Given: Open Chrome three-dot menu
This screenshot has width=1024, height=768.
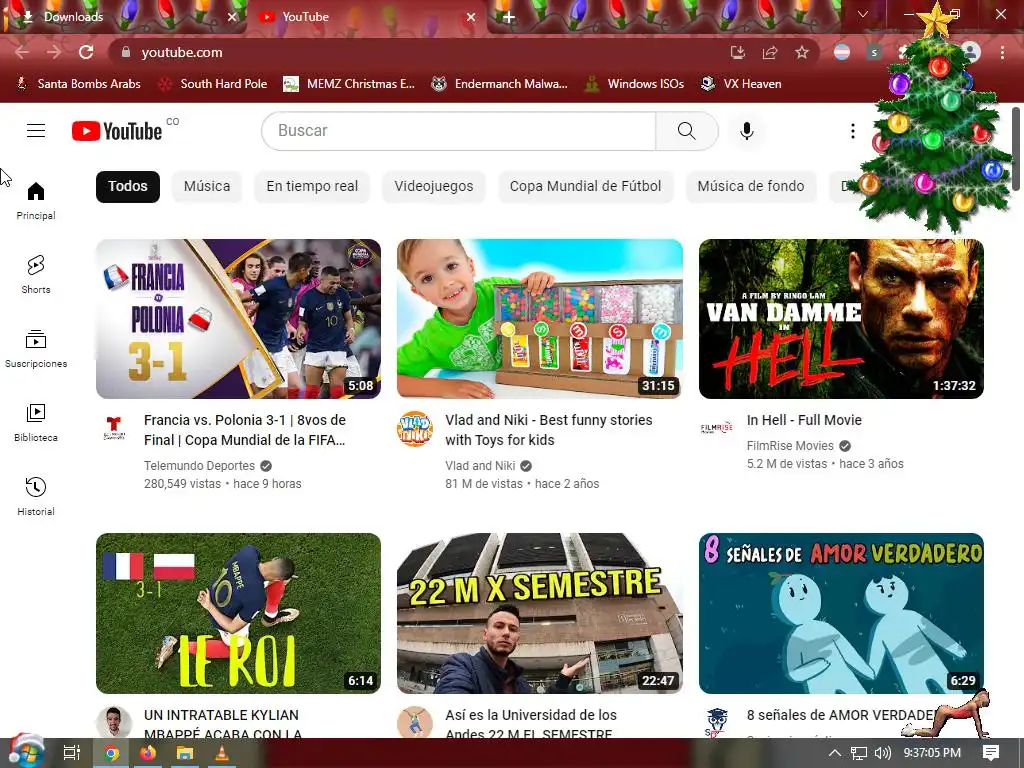Looking at the screenshot, I should [1002, 52].
